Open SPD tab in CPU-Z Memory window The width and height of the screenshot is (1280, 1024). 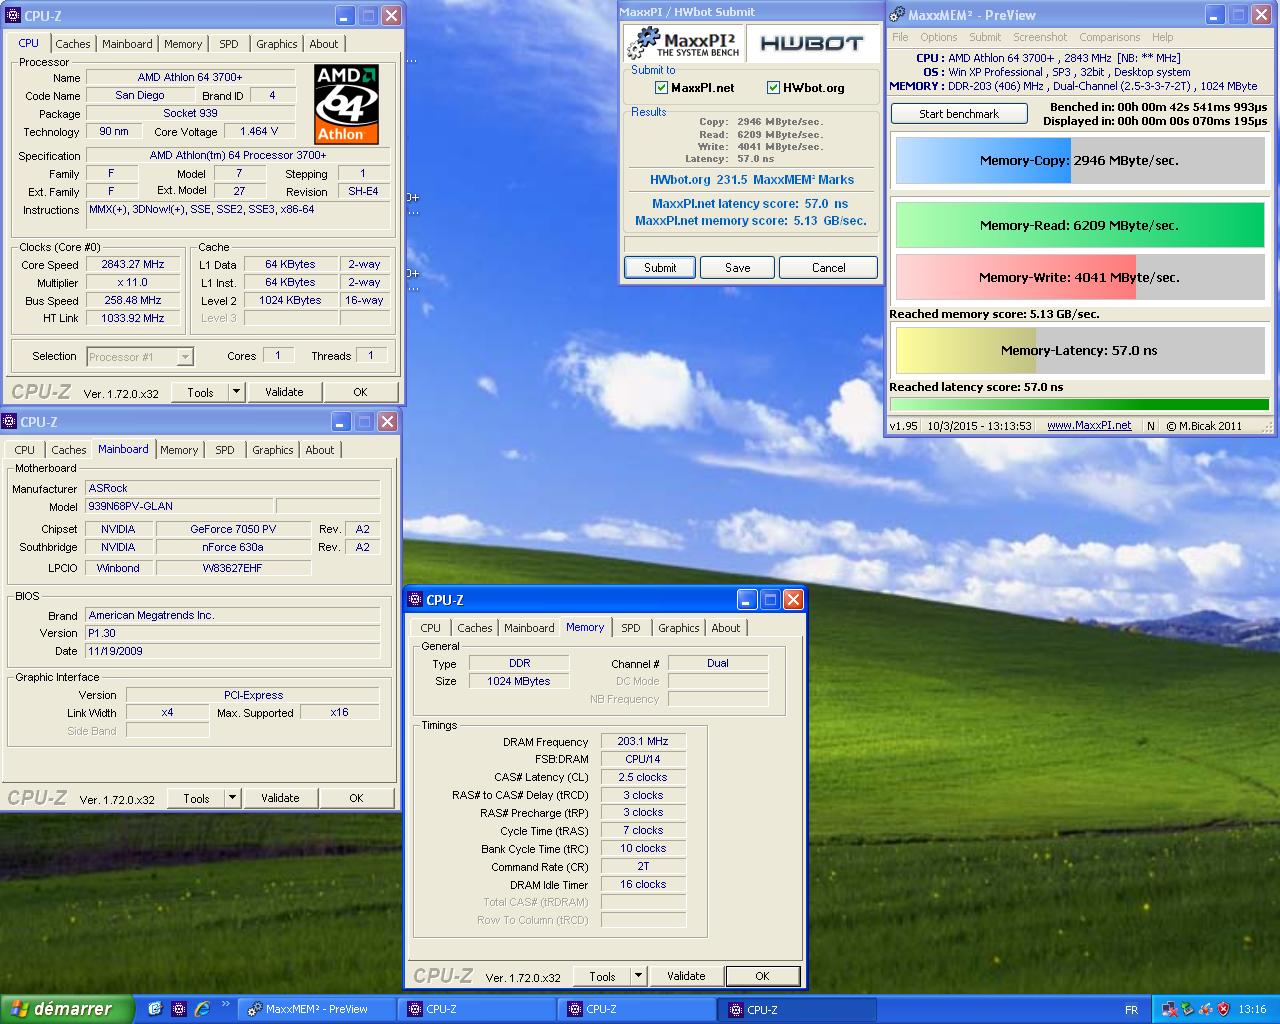(x=630, y=628)
